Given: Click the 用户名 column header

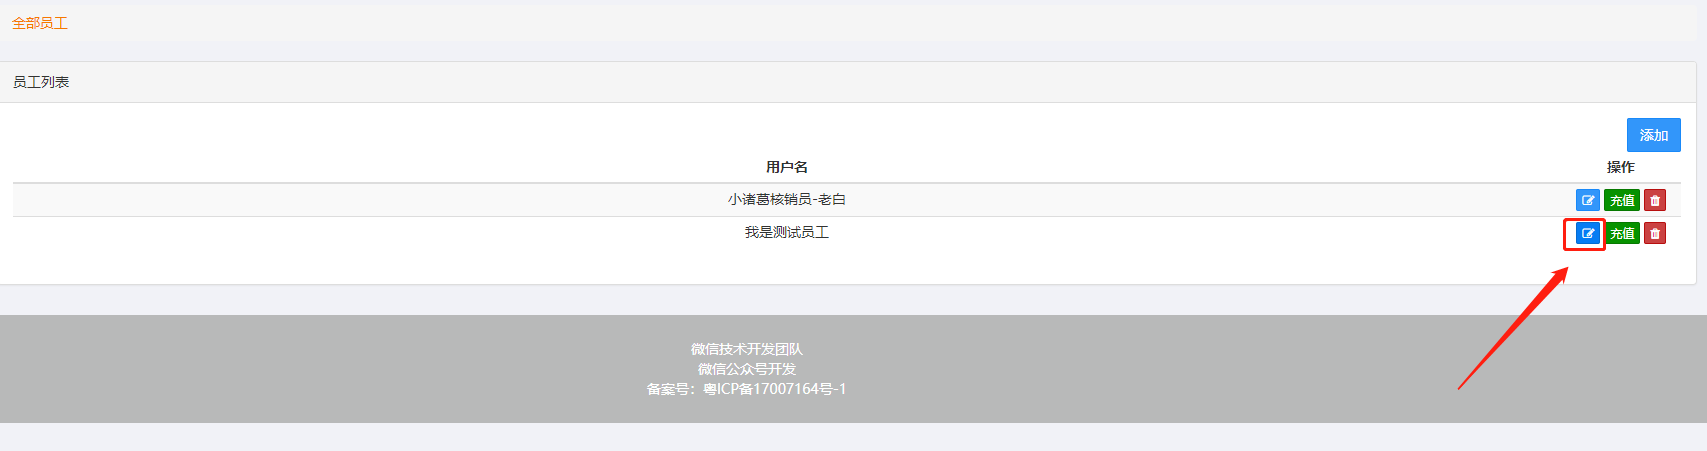Looking at the screenshot, I should 787,167.
